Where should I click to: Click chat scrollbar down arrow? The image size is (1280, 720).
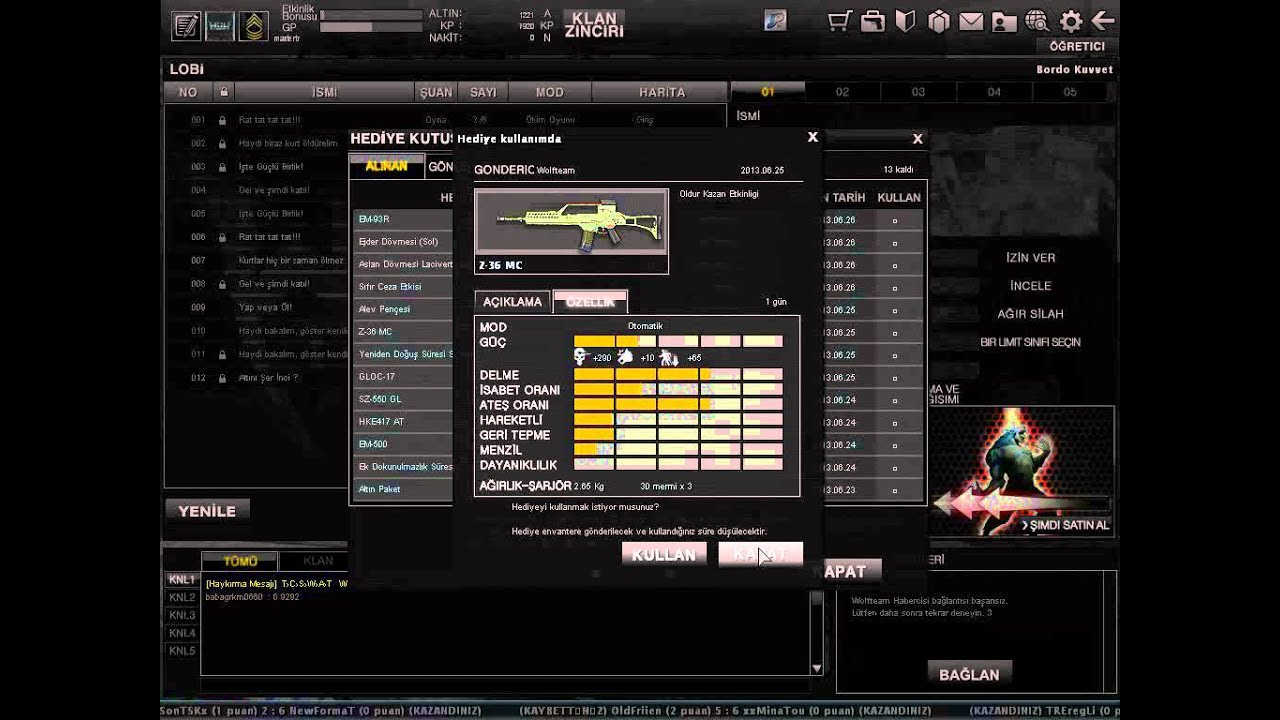tap(817, 668)
